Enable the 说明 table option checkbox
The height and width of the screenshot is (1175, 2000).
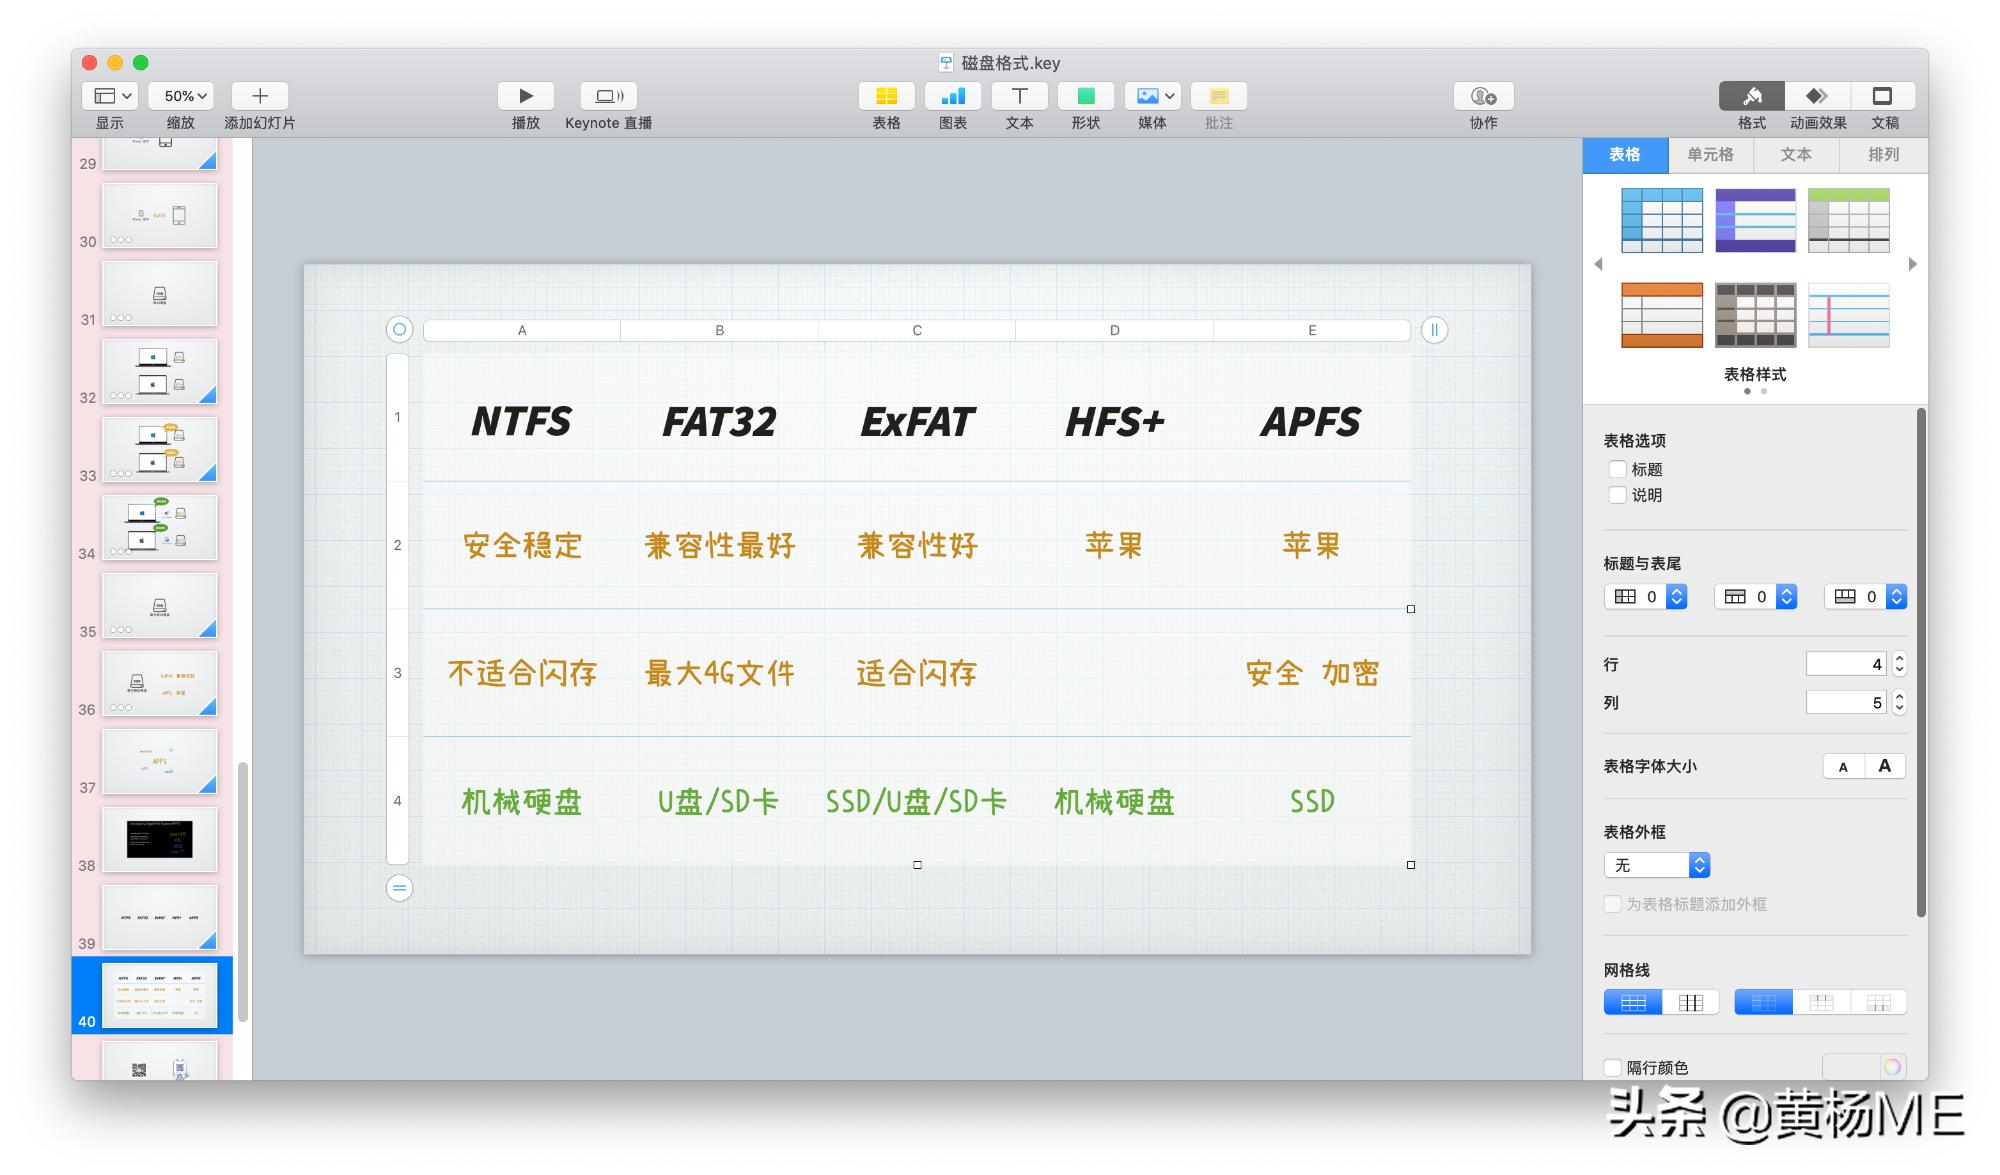point(1617,494)
